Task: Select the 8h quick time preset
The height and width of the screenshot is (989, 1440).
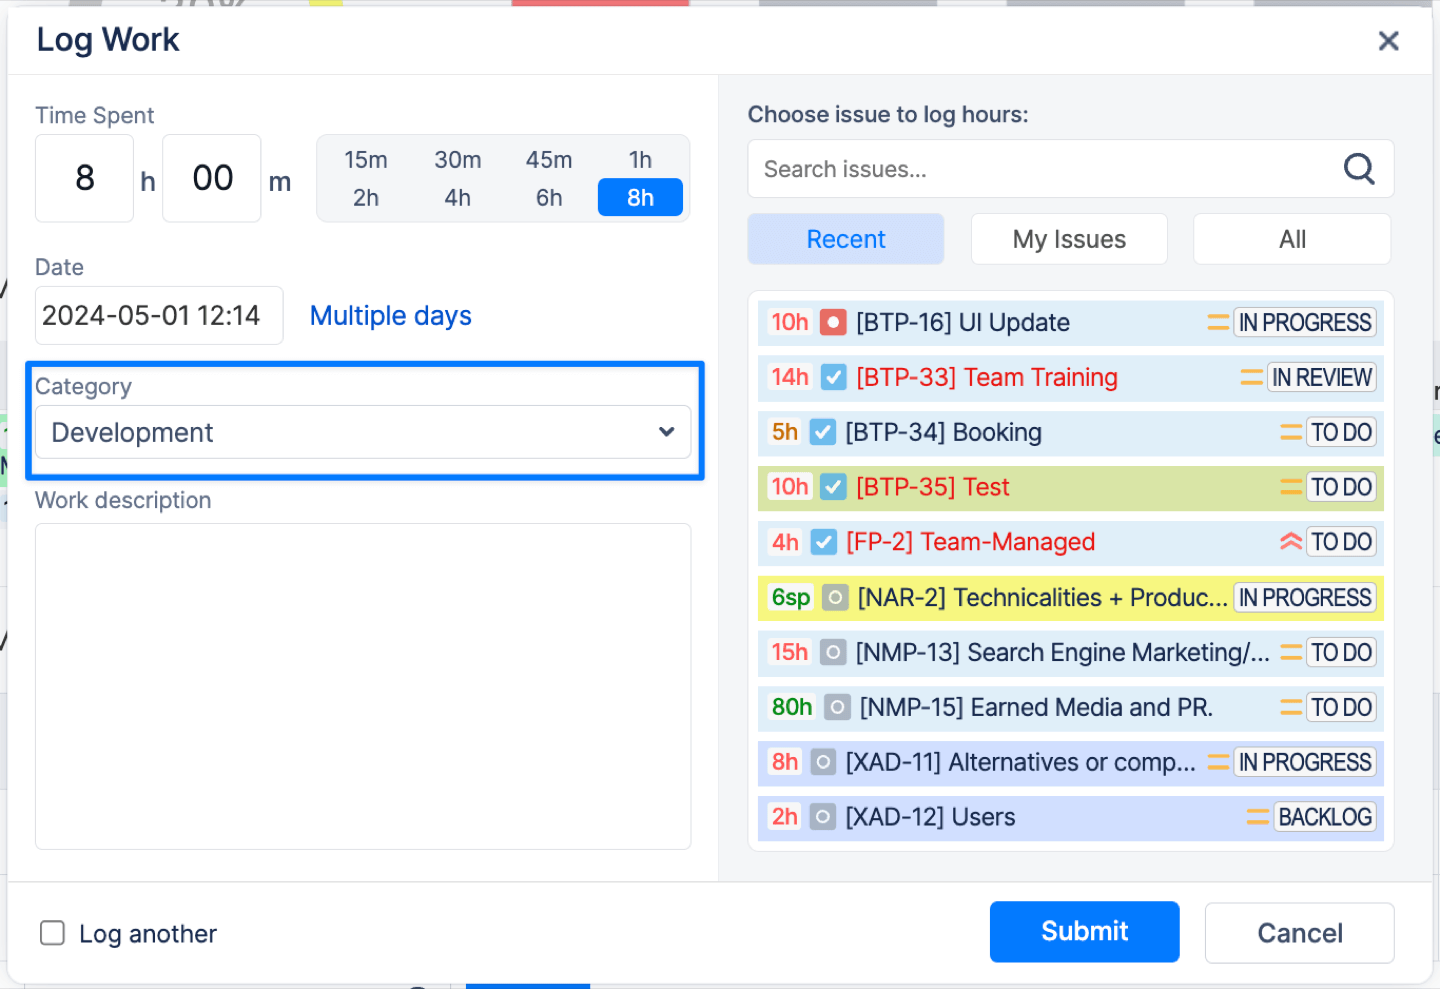Action: [x=640, y=197]
